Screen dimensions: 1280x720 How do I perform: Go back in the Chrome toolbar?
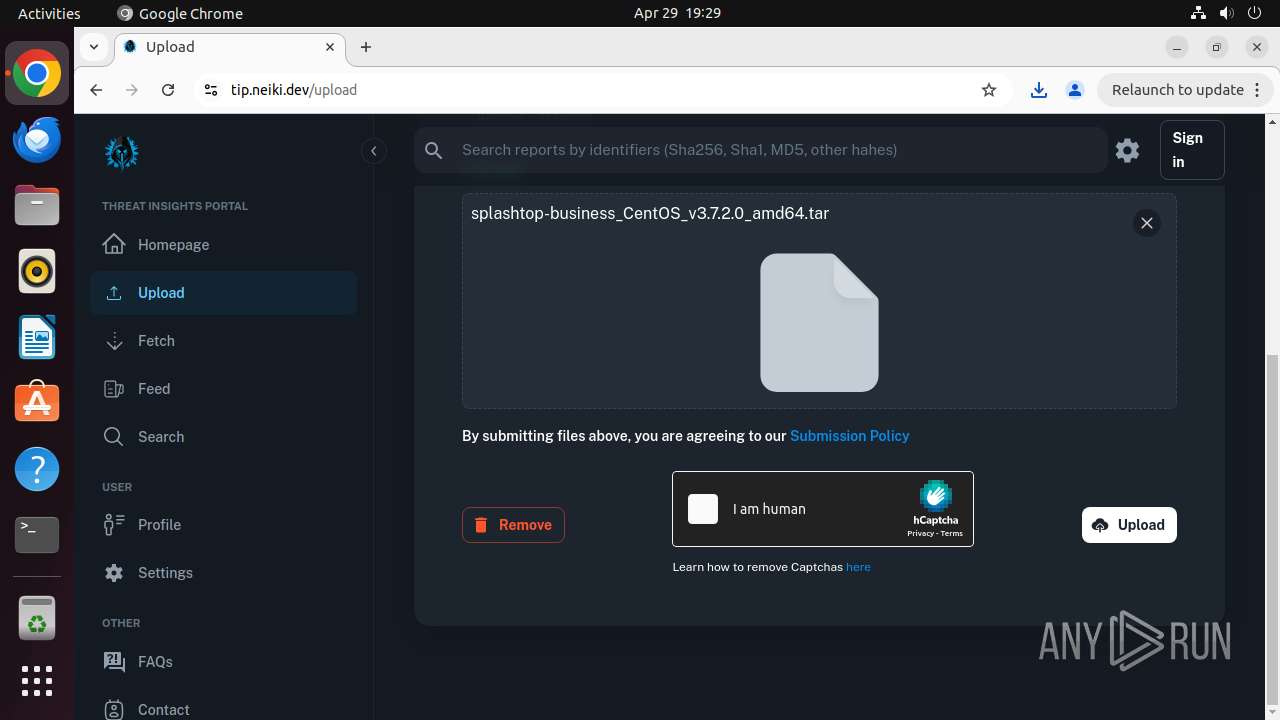coord(96,90)
